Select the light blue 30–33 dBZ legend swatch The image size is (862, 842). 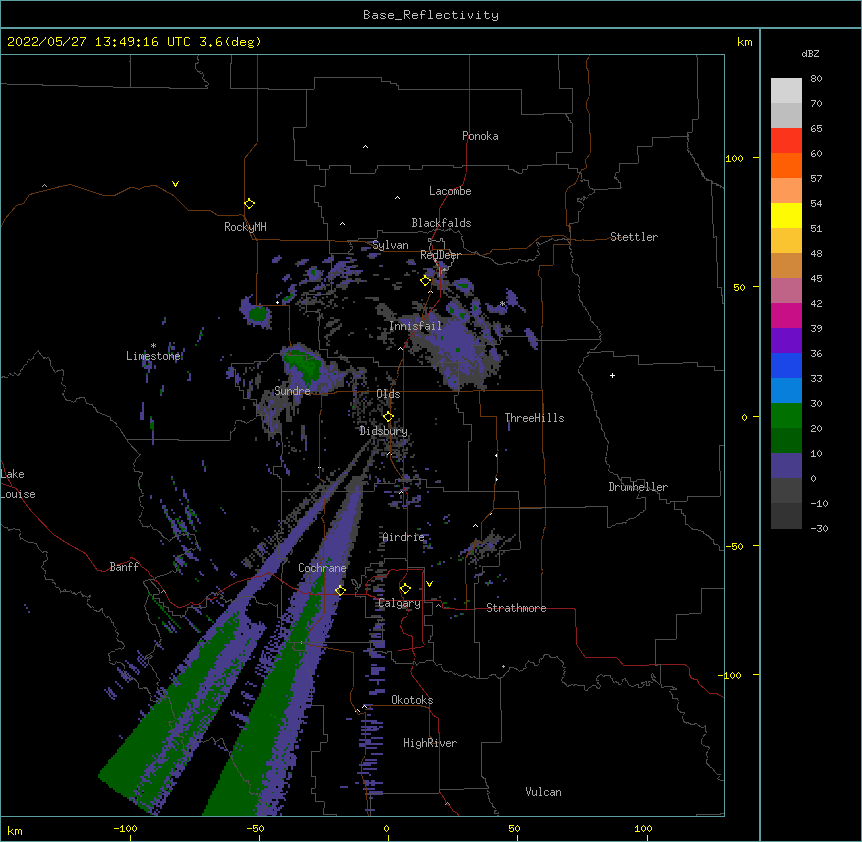click(x=786, y=390)
